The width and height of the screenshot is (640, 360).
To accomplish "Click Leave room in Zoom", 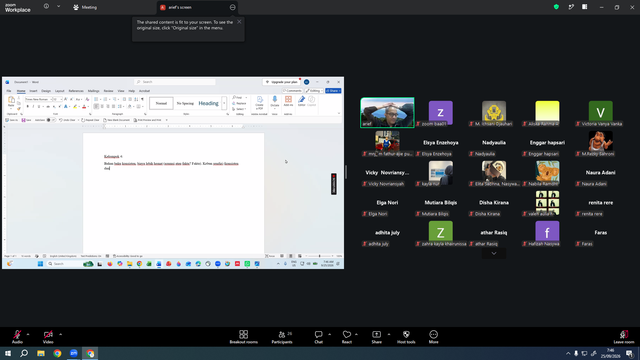I will (624, 337).
